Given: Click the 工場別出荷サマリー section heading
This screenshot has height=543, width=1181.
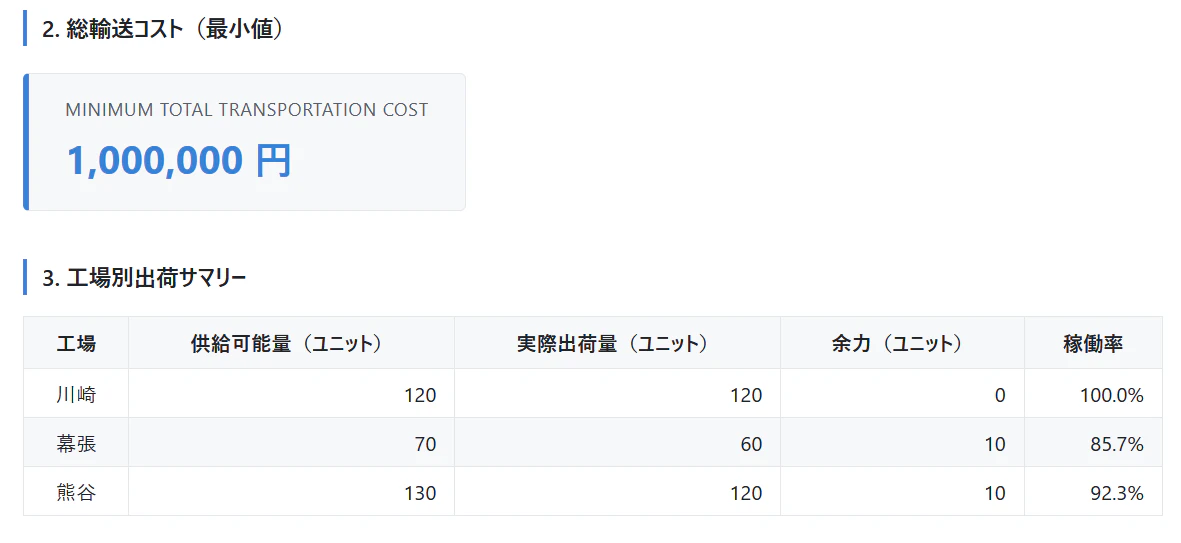Looking at the screenshot, I should [145, 278].
